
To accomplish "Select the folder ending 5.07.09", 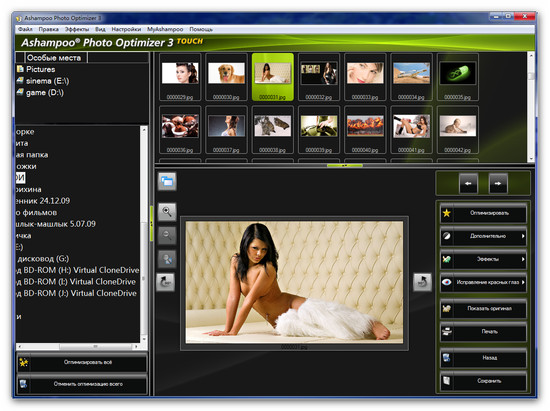I will (x=56, y=224).
